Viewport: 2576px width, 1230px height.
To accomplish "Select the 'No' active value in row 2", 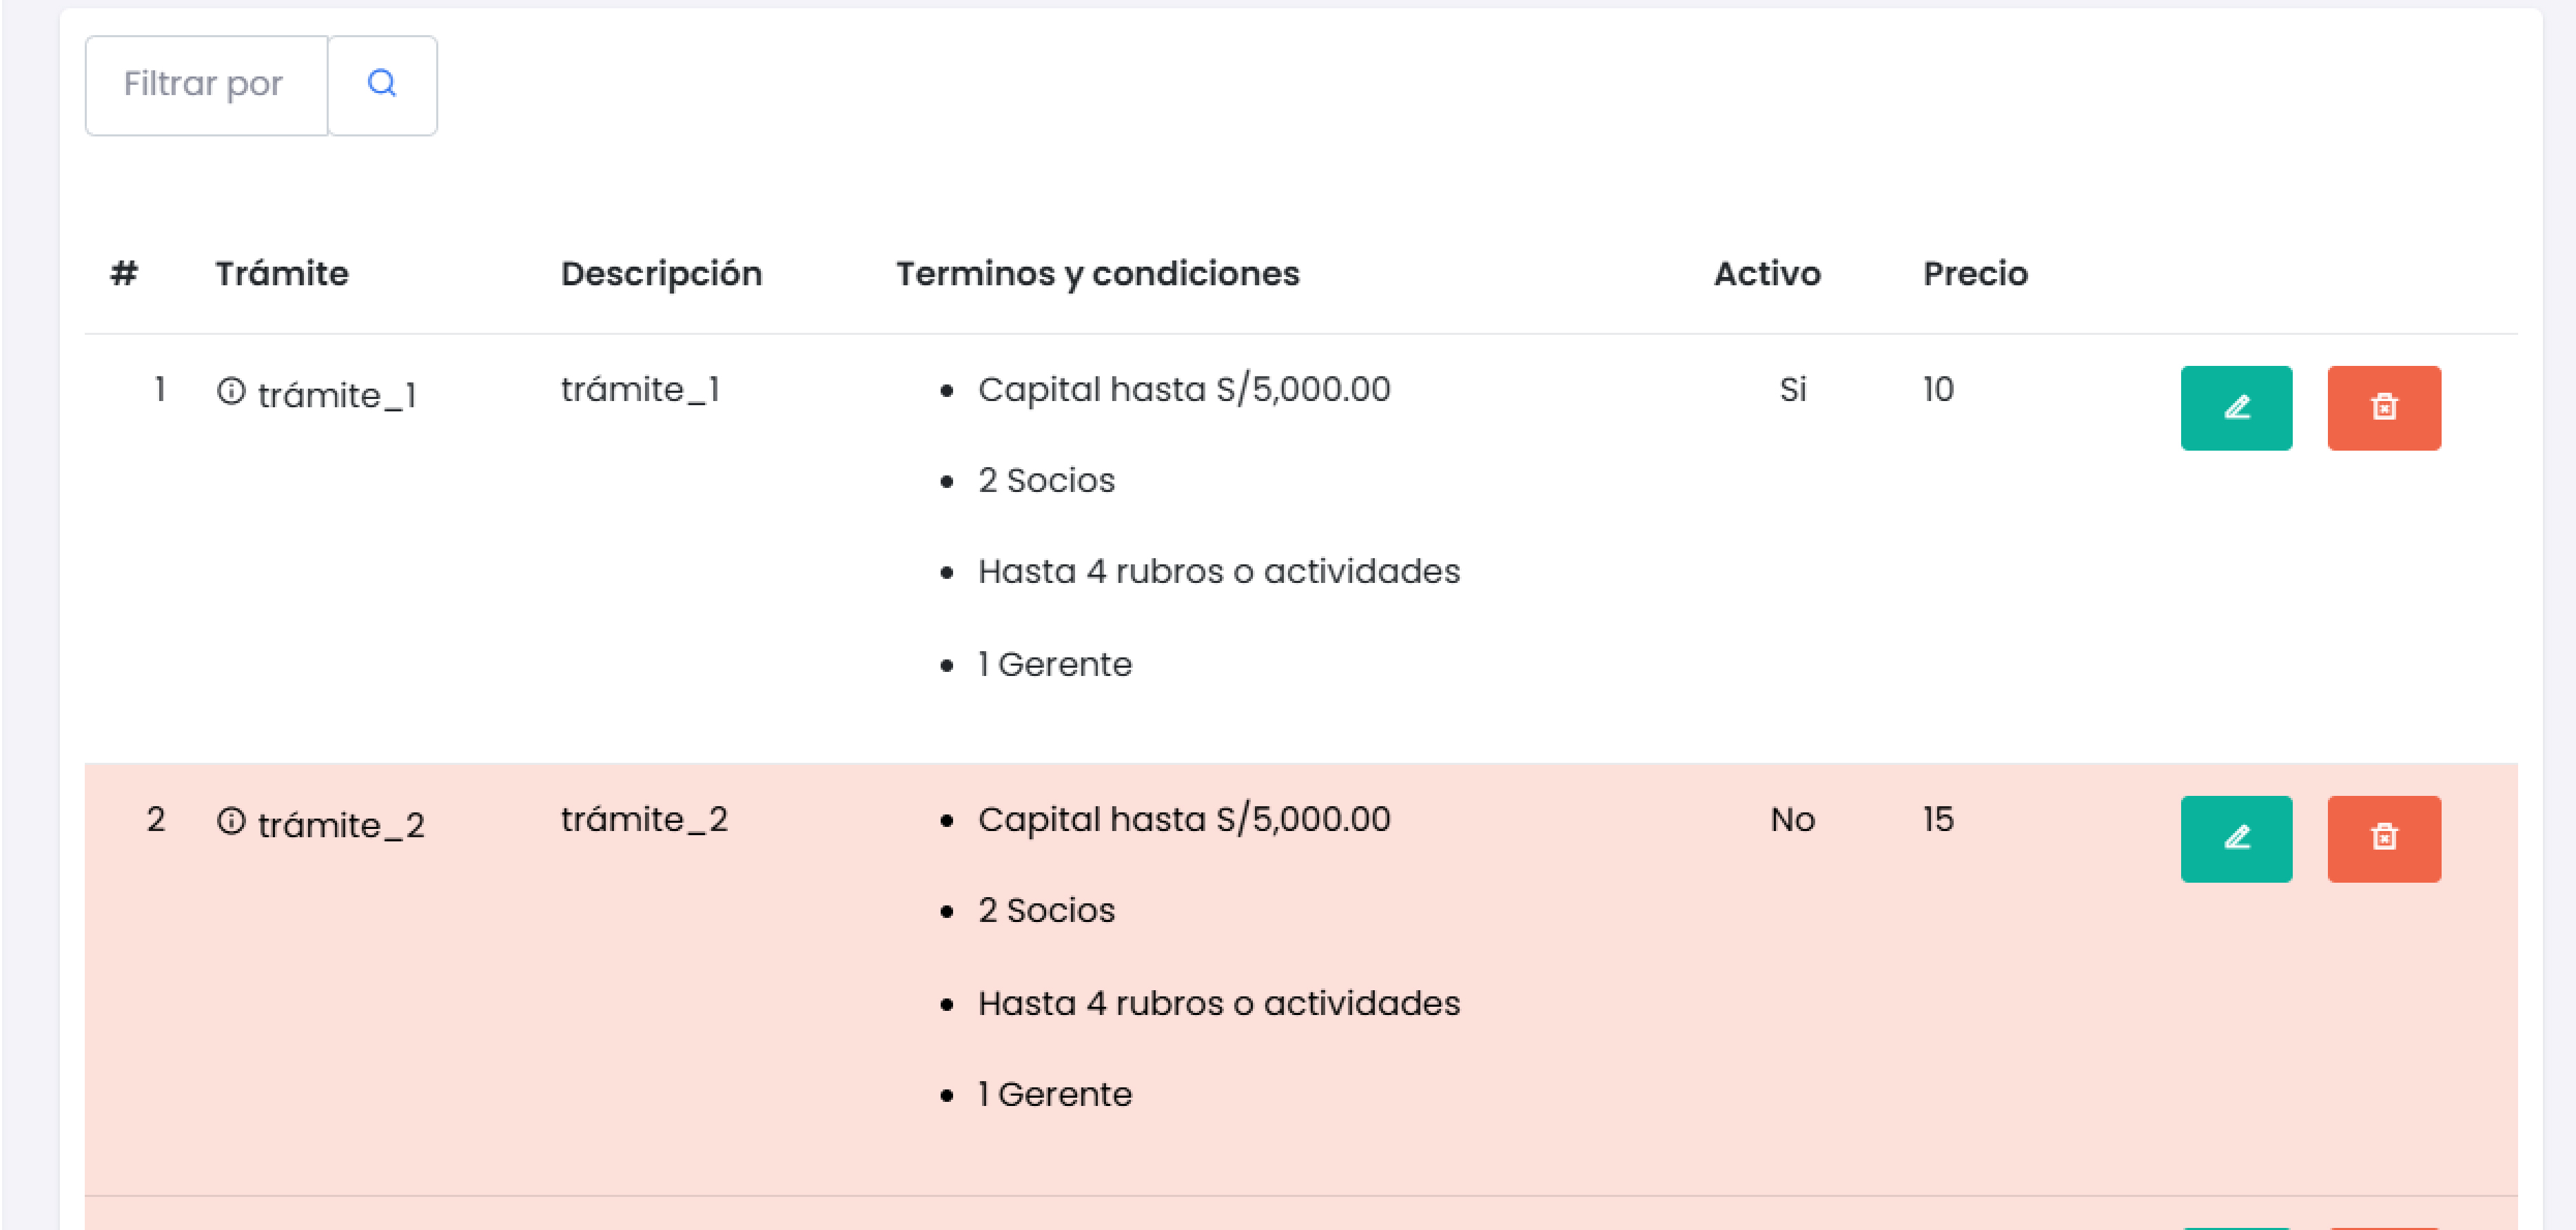I will point(1792,819).
